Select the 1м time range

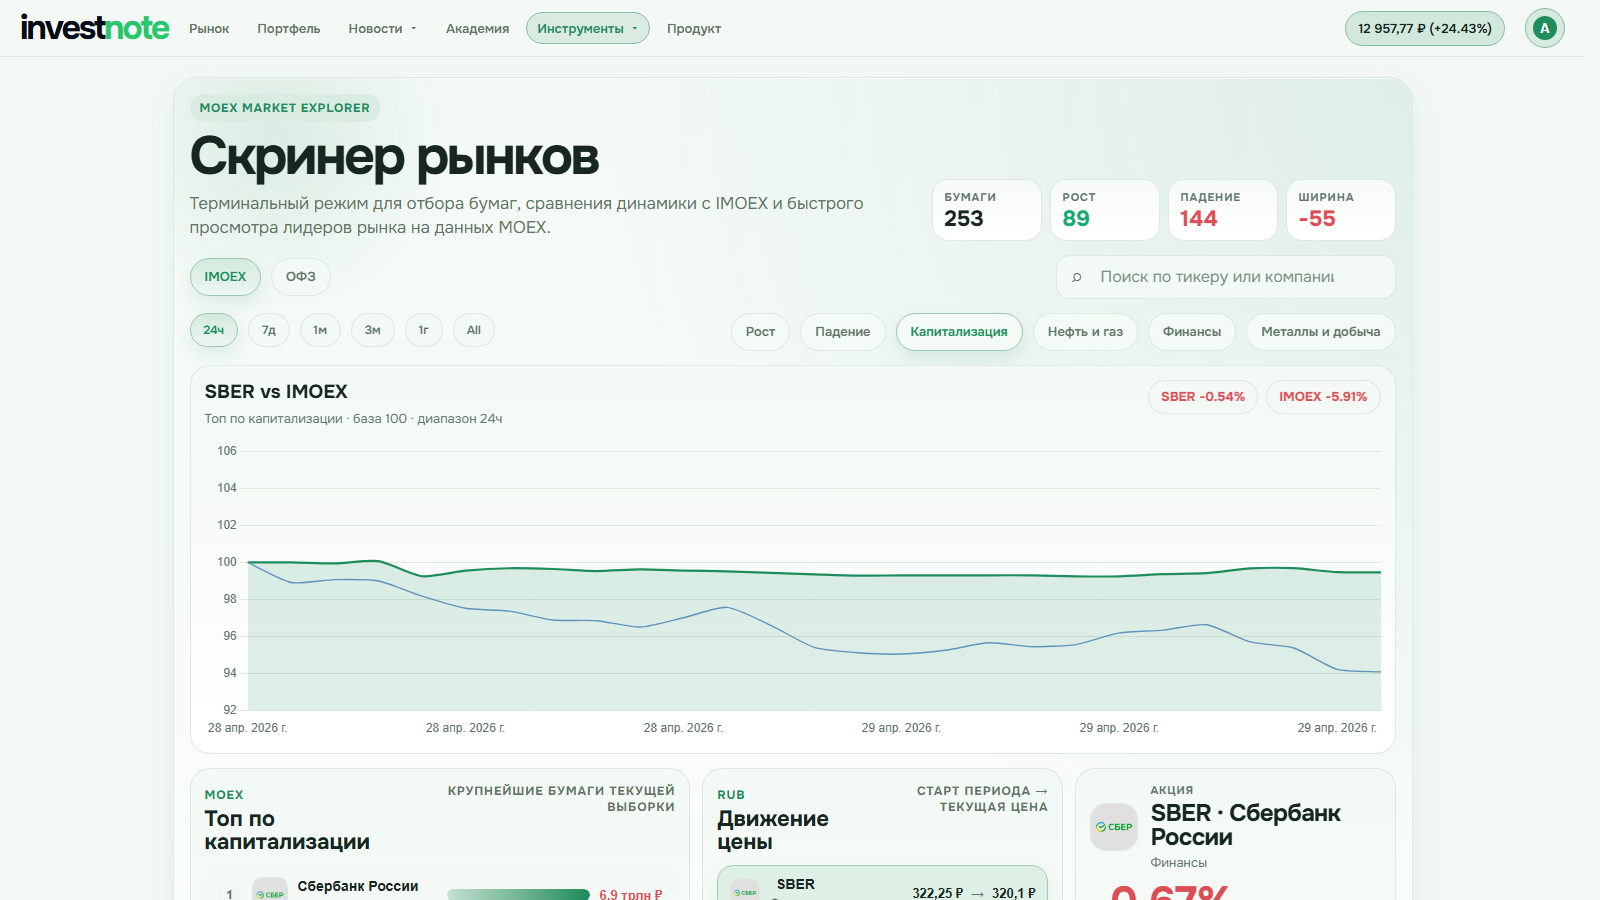coord(320,330)
